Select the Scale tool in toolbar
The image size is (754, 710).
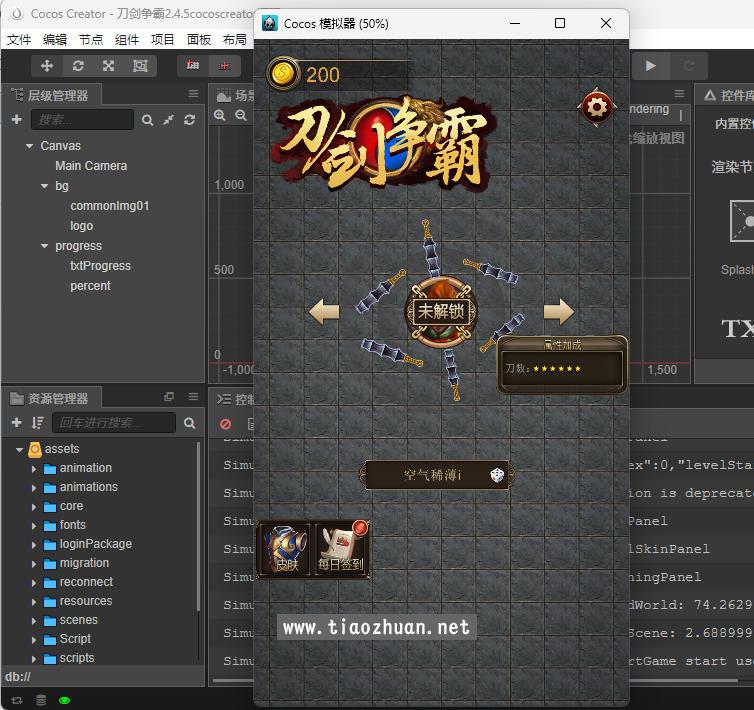tap(109, 65)
